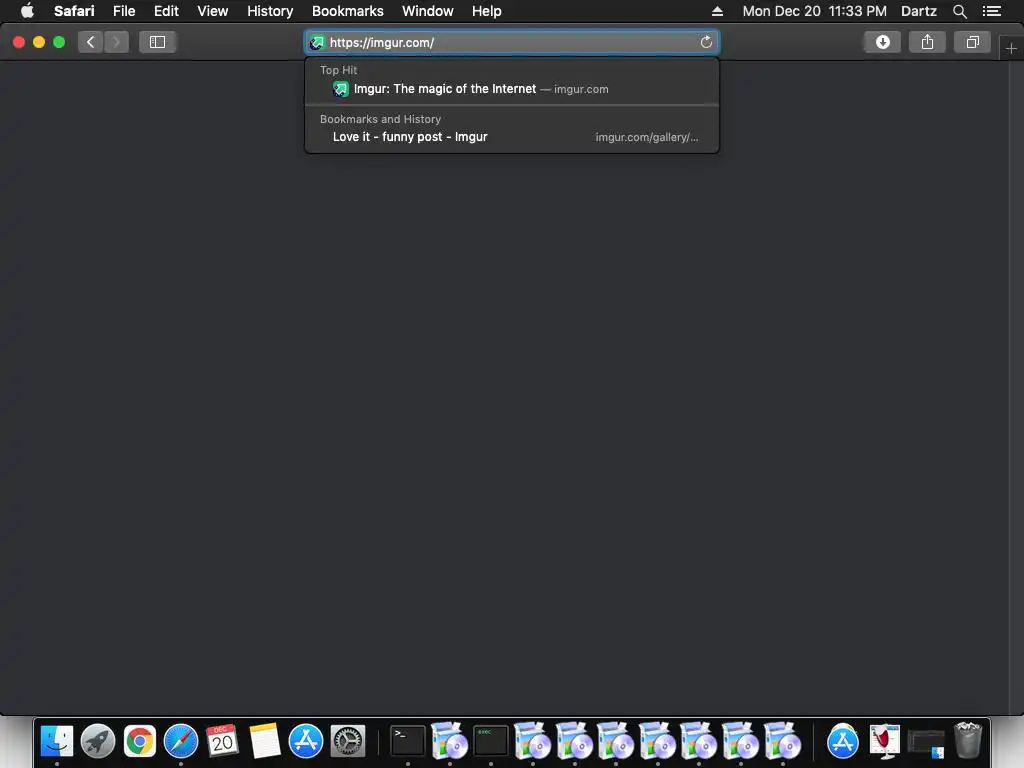Open the Edit menu
This screenshot has width=1024, height=768.
[x=166, y=11]
